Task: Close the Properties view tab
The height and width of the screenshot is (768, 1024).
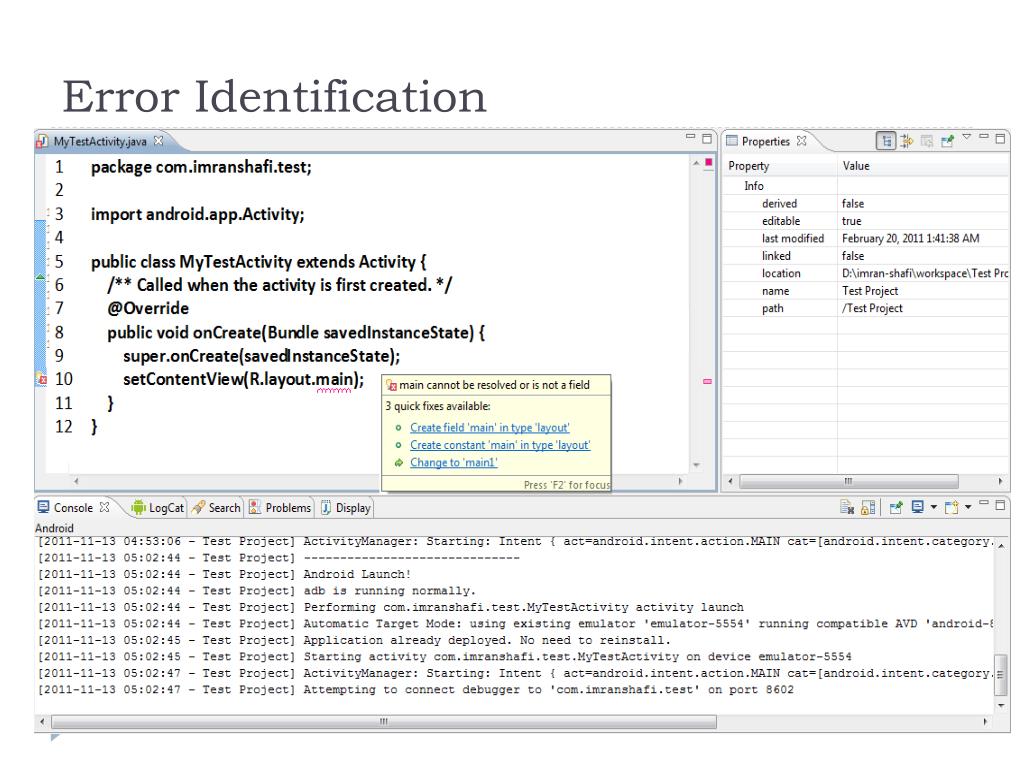Action: [x=801, y=140]
